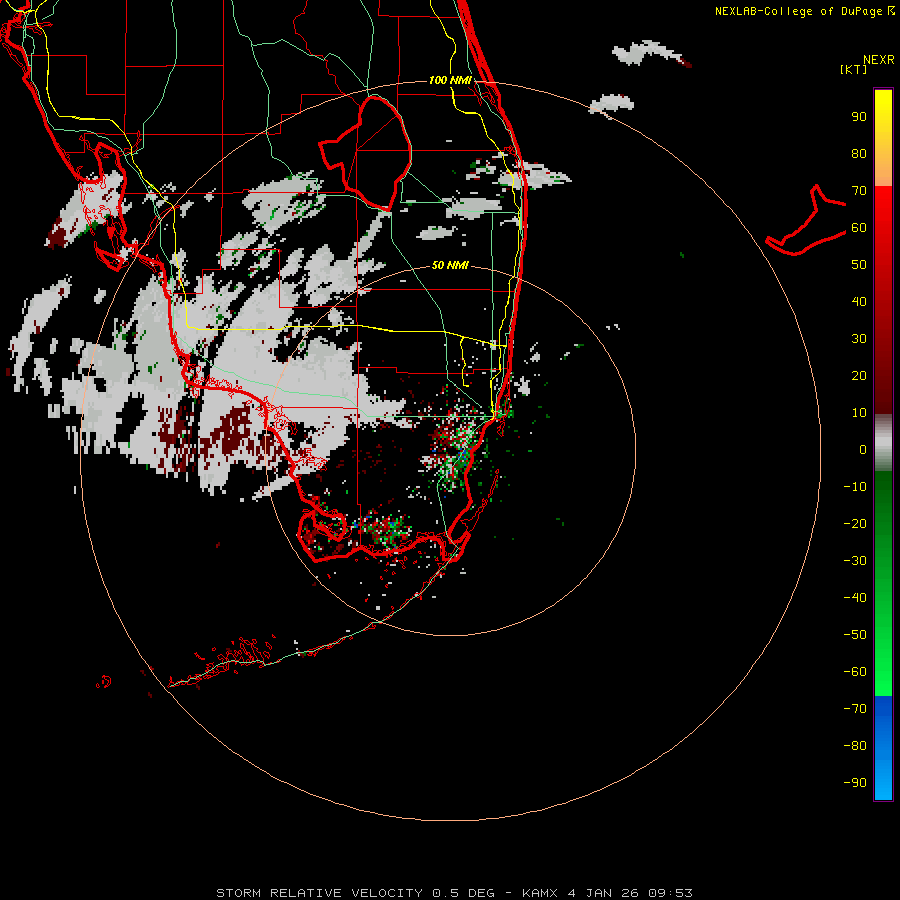Click the 50 value on velocity scale
This screenshot has width=900, height=900.
859,265
